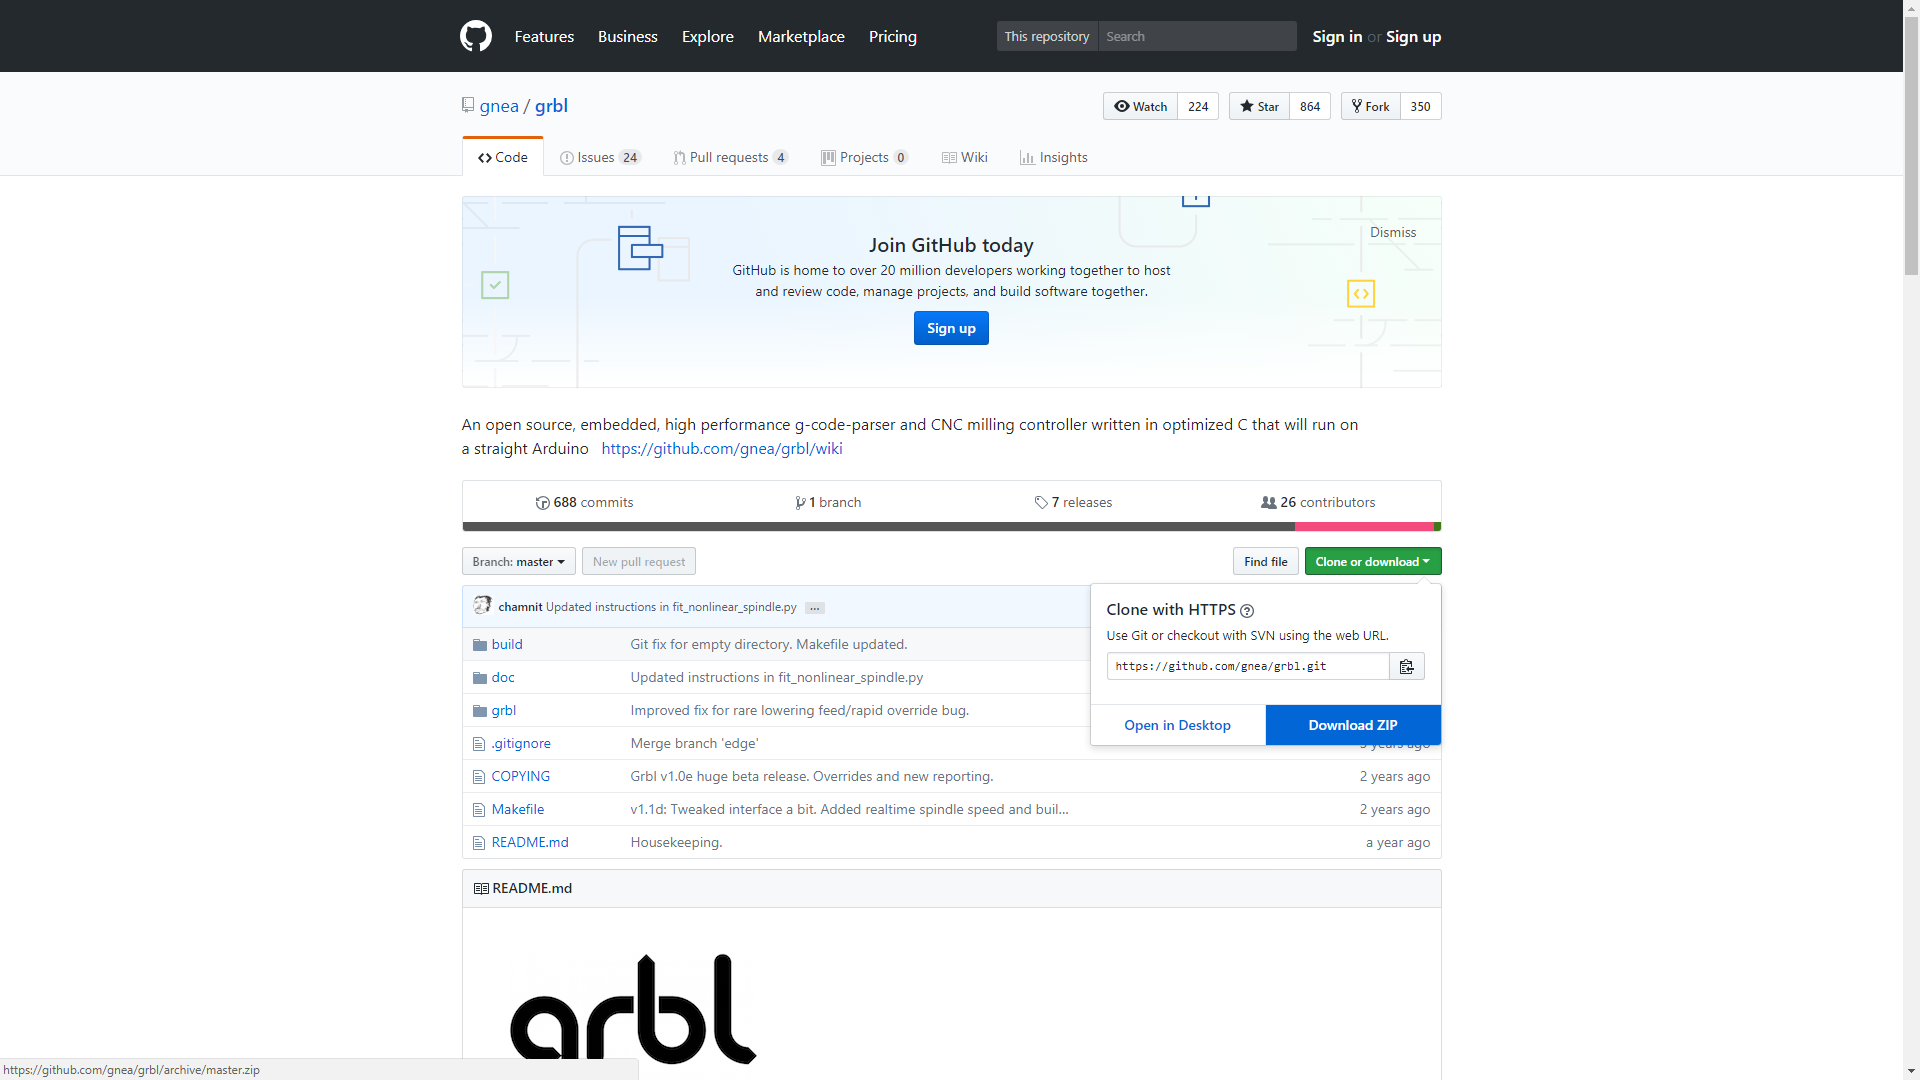Open the grbl wiki URL link
The image size is (1920, 1080).
point(721,449)
